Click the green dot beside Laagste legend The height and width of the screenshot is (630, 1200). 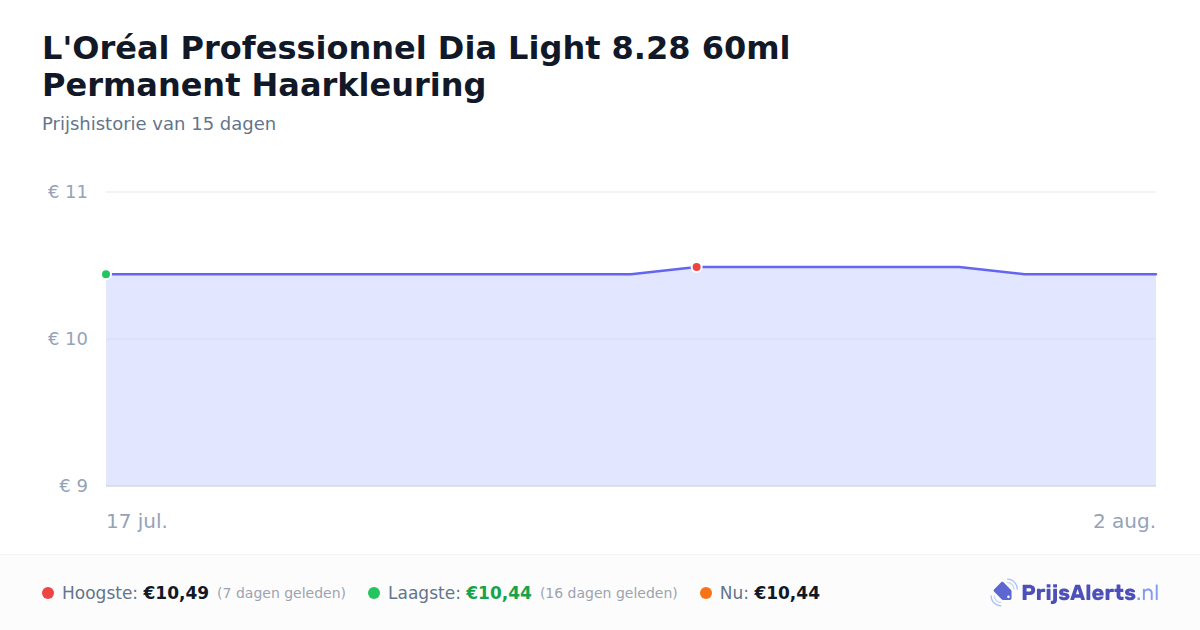[x=374, y=593]
